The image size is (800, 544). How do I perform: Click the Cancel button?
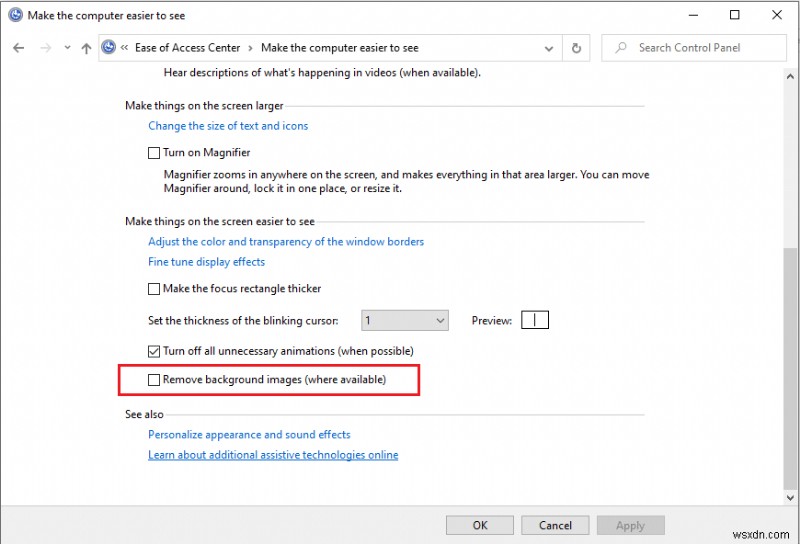point(555,525)
